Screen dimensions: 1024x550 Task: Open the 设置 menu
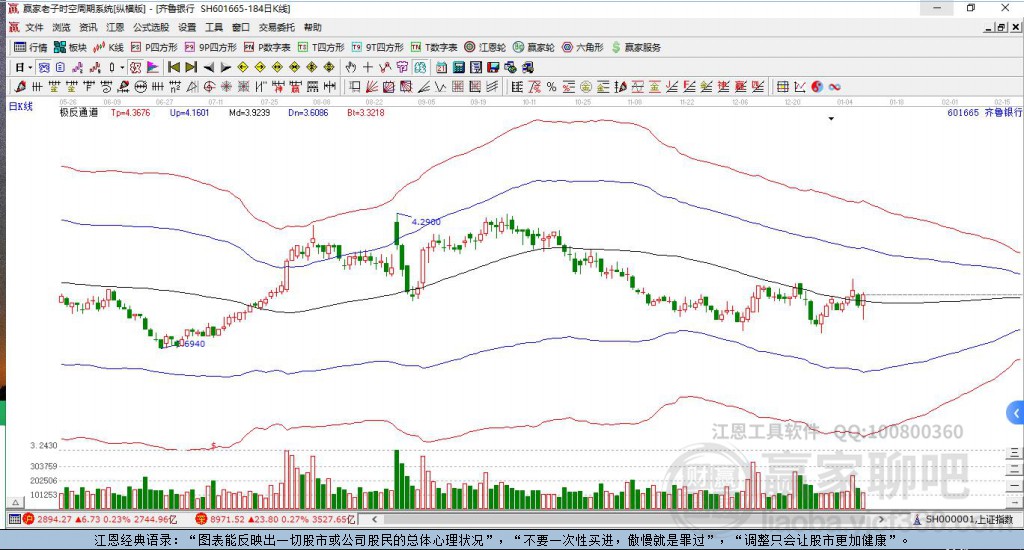click(x=187, y=27)
